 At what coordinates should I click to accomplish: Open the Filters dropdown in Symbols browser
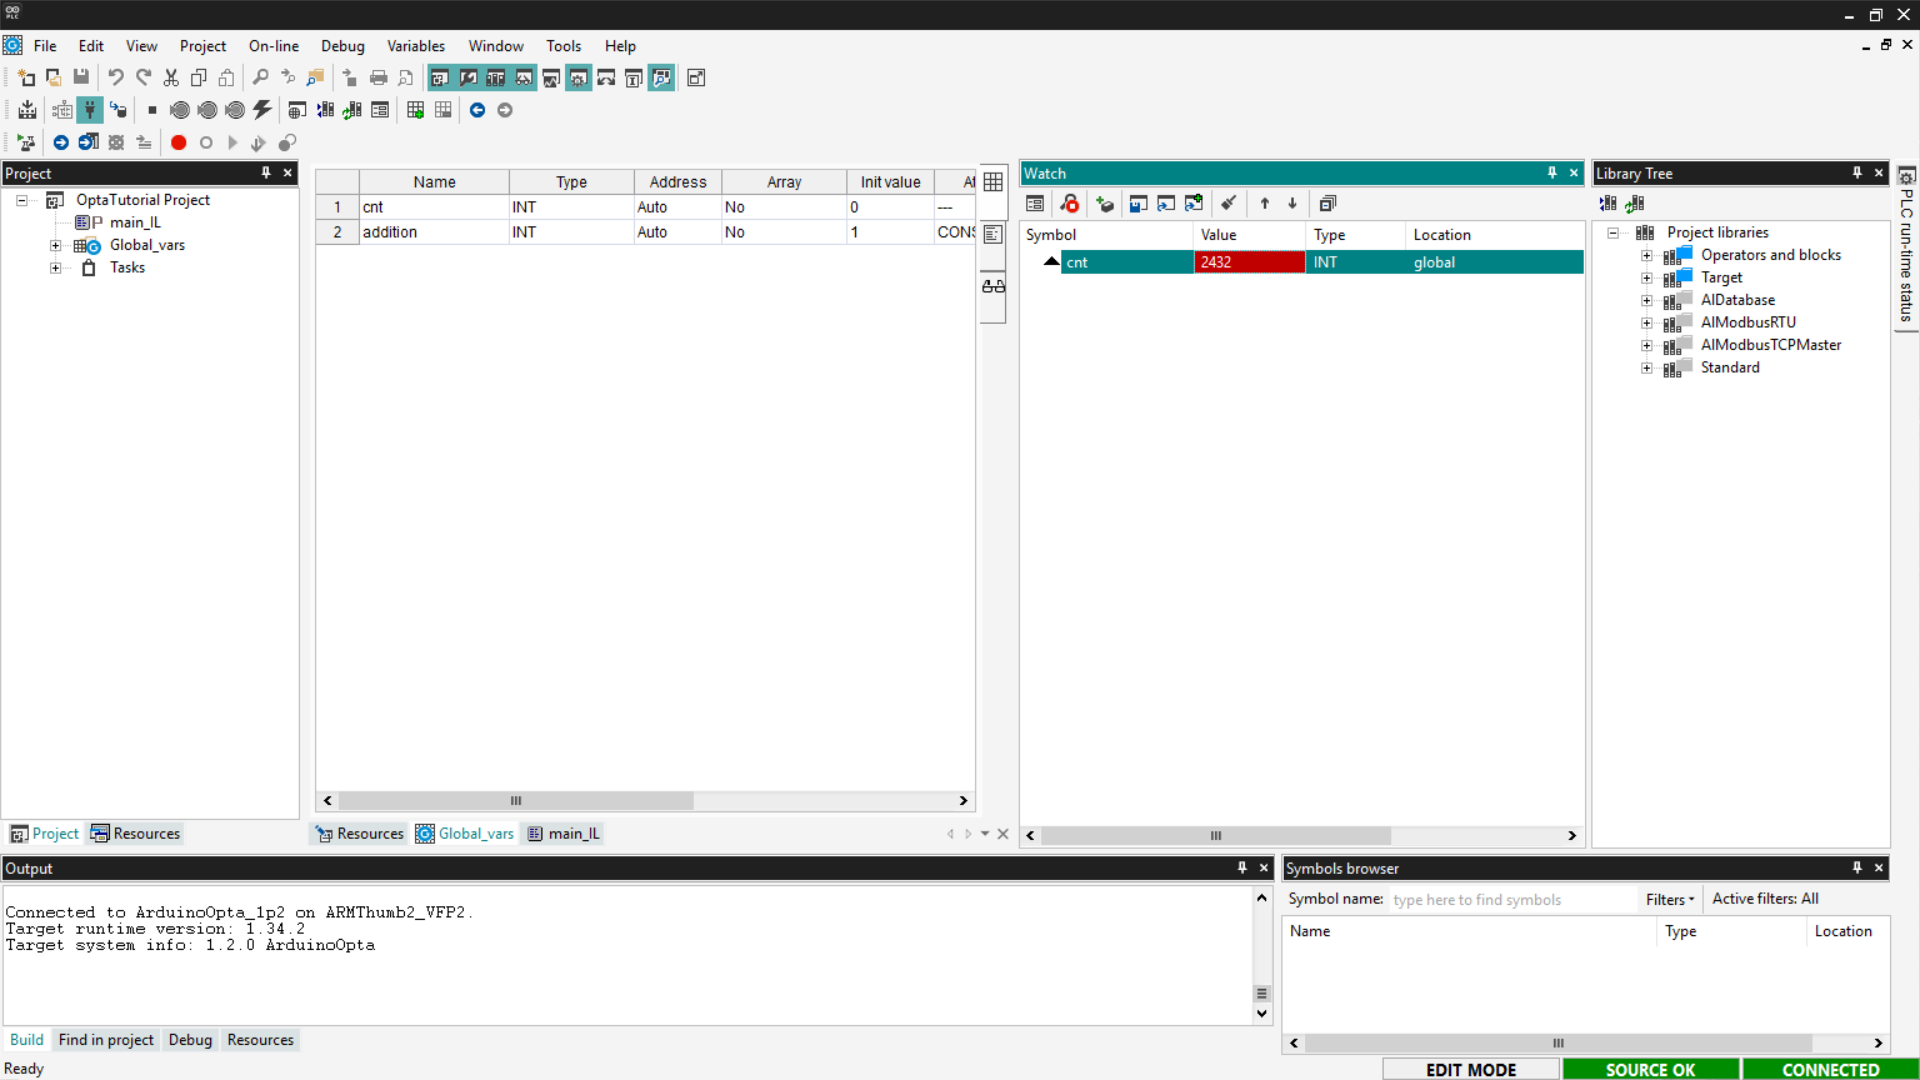pyautogui.click(x=1669, y=900)
